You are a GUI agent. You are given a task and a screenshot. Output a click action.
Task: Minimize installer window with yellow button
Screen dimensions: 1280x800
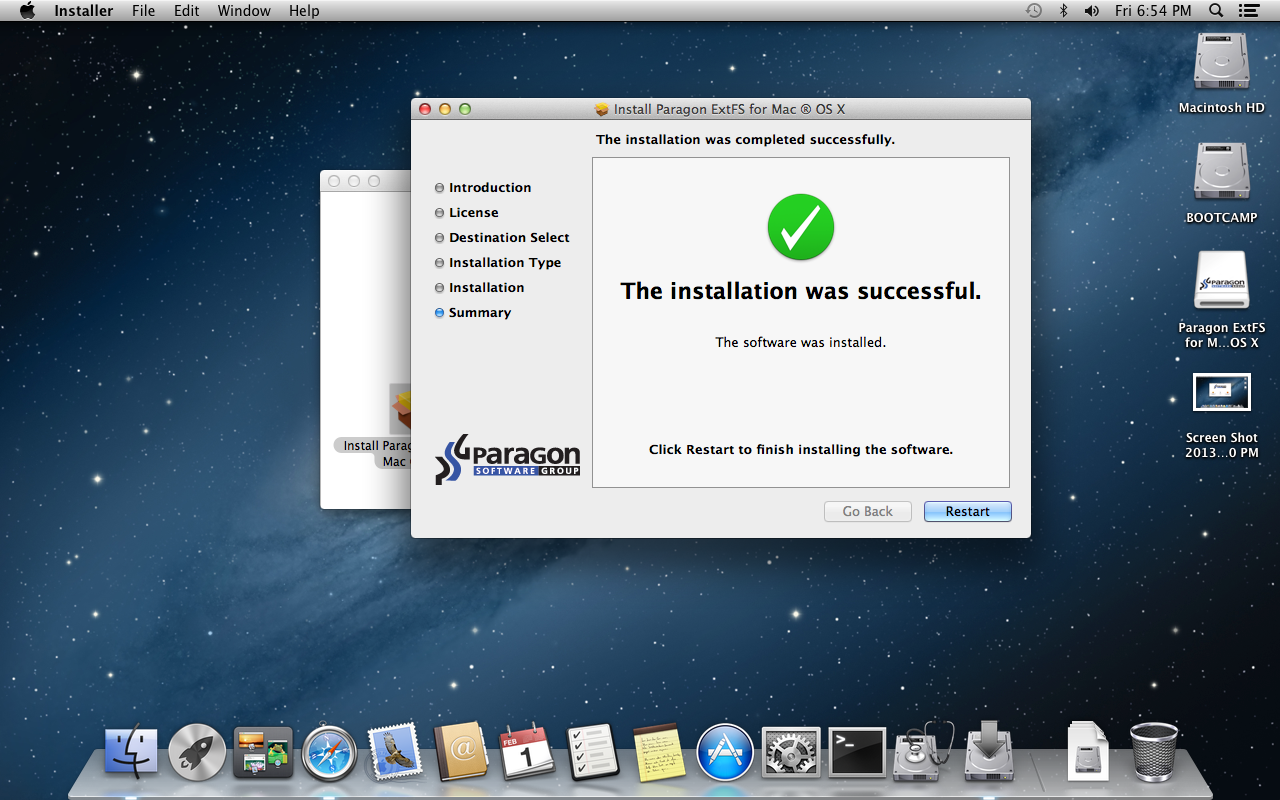coord(445,109)
